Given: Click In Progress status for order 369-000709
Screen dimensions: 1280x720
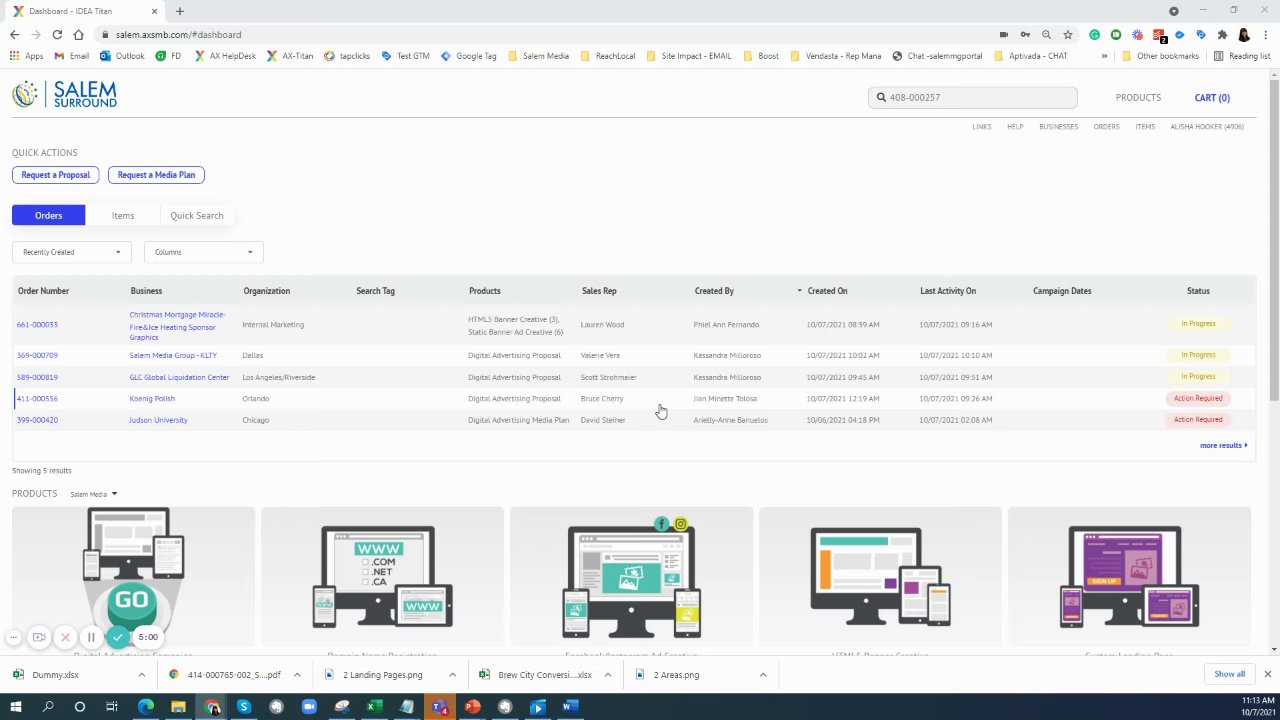Looking at the screenshot, I should [1198, 355].
